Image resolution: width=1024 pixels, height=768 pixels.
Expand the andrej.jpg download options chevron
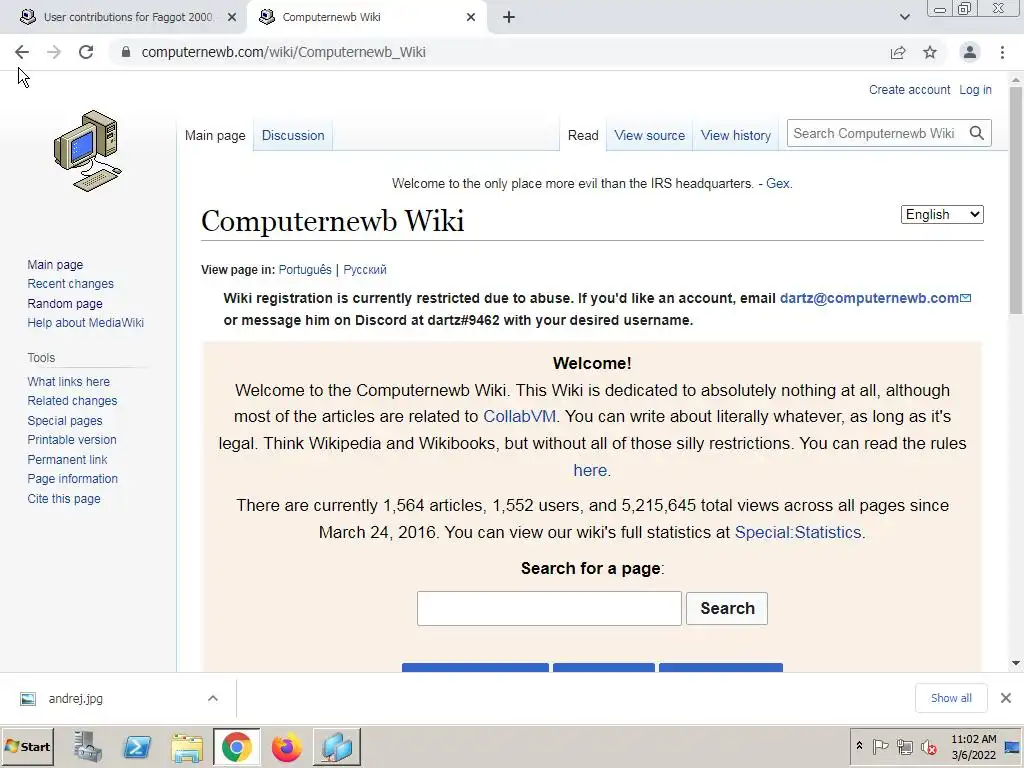tap(213, 698)
